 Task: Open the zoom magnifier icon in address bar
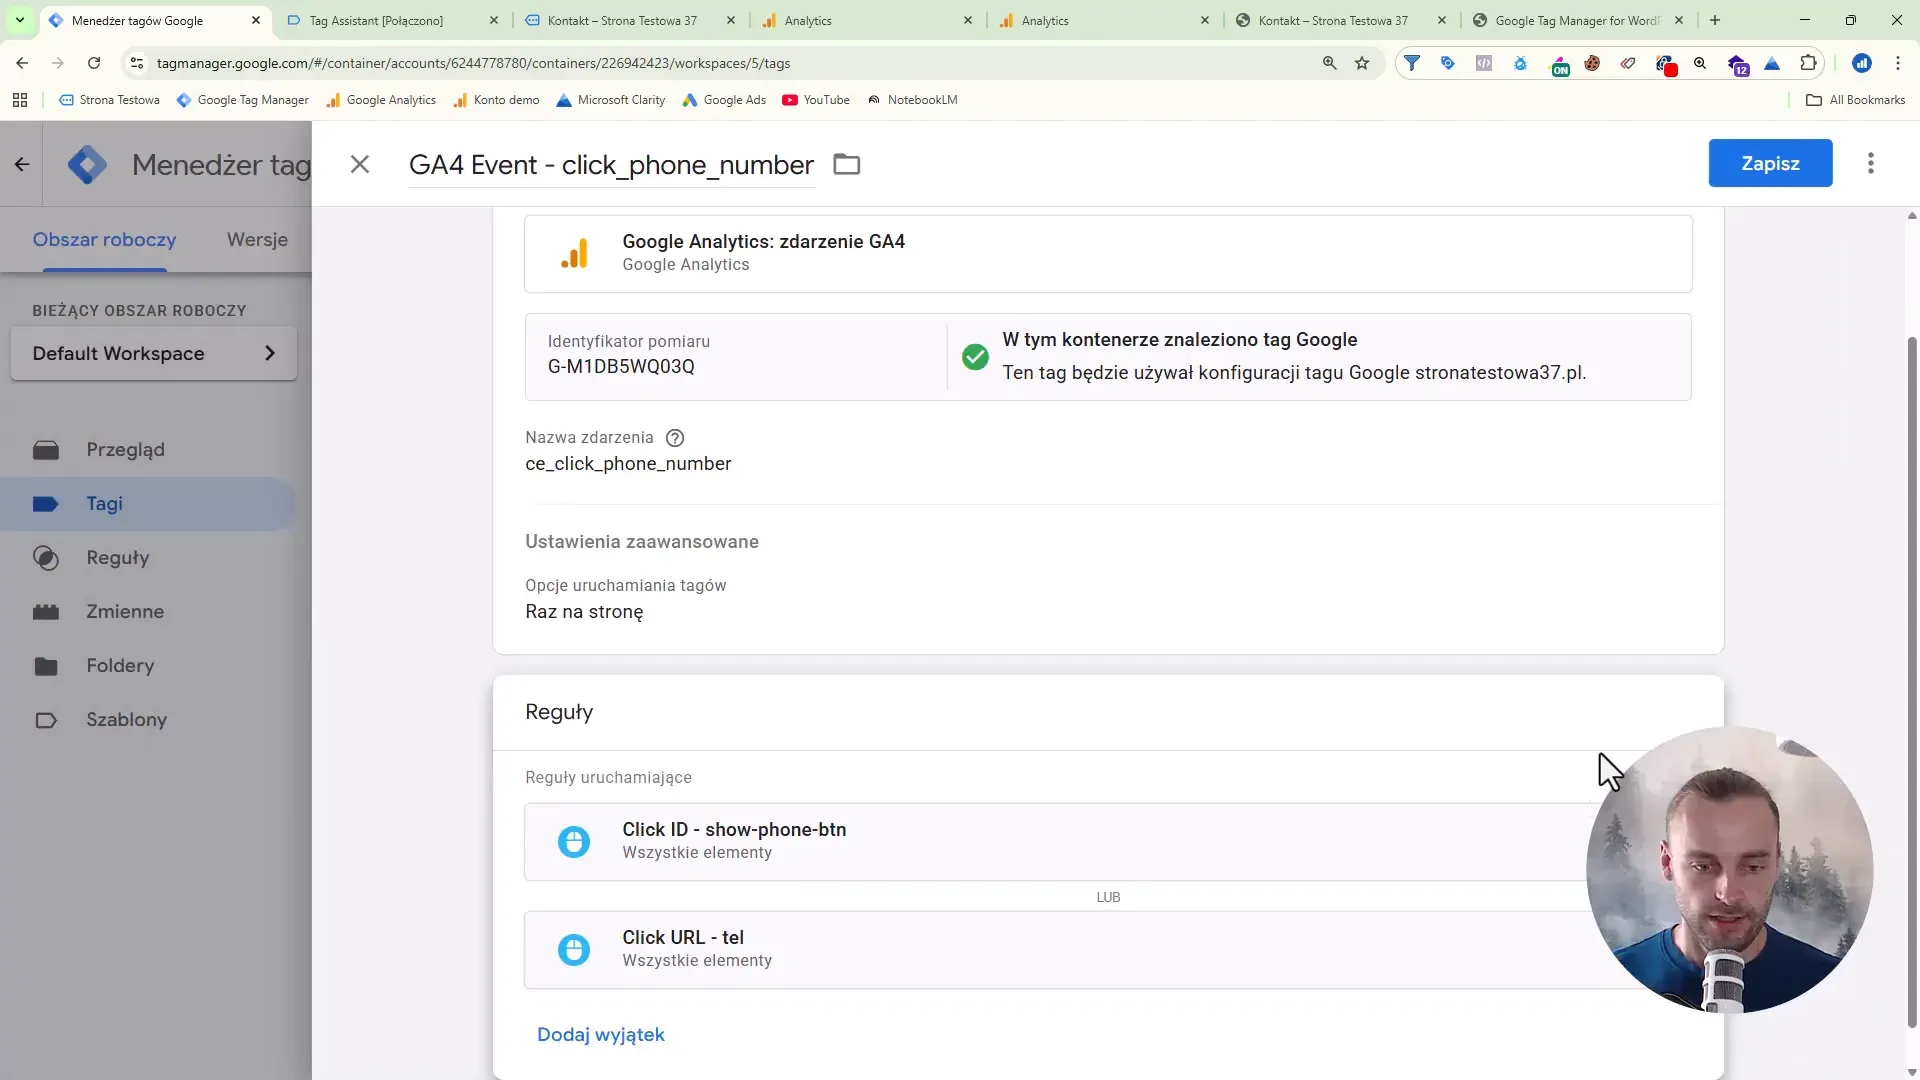[1329, 63]
